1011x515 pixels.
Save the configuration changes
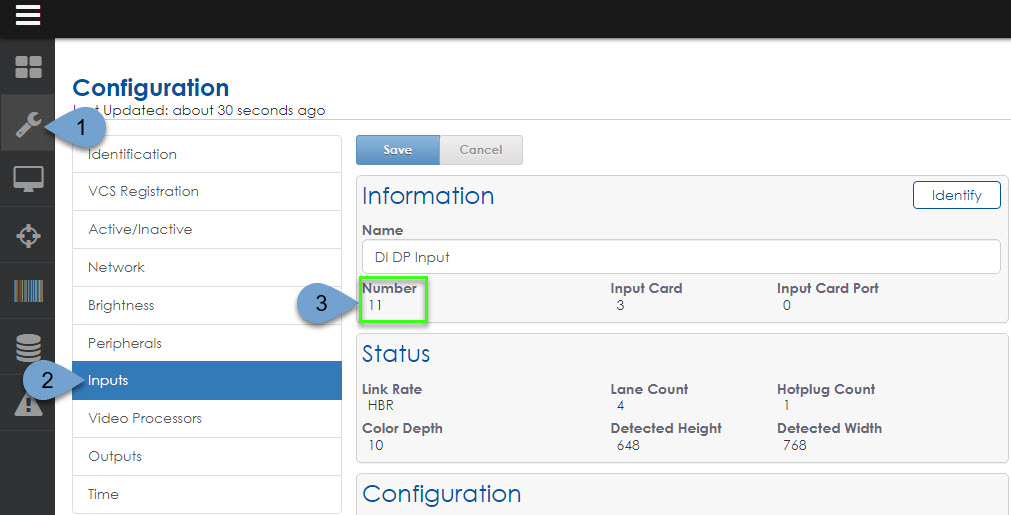[x=397, y=150]
